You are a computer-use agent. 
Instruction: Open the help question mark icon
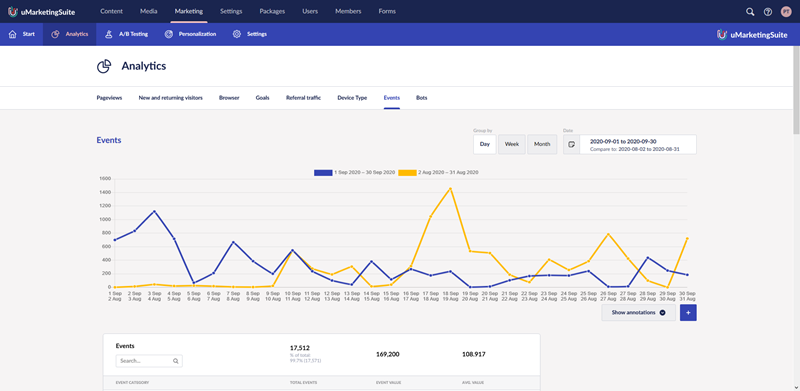(x=767, y=11)
